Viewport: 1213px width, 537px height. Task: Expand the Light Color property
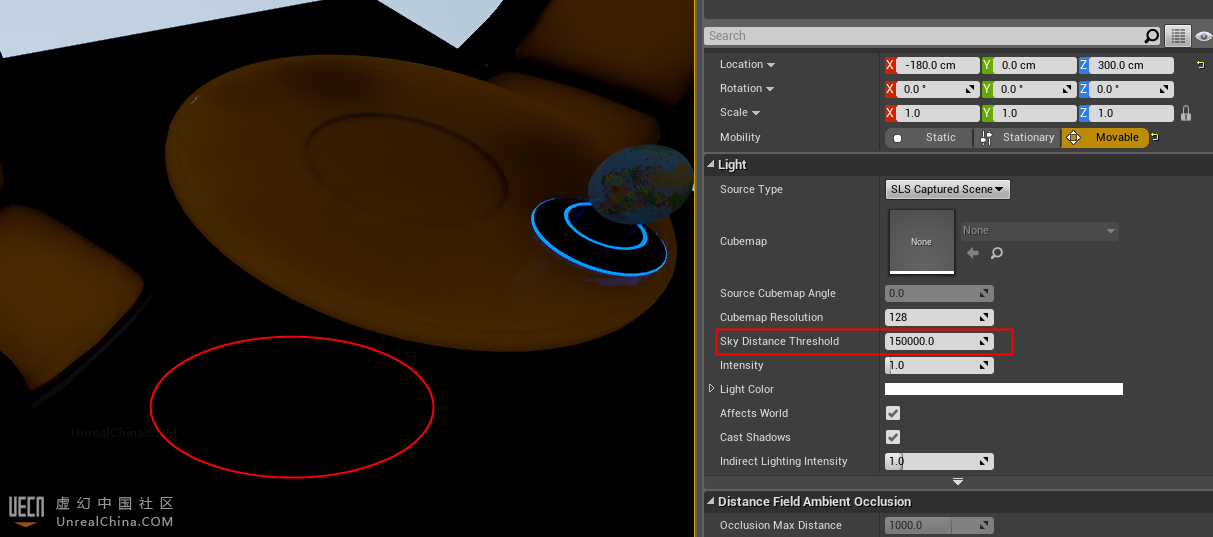click(712, 389)
